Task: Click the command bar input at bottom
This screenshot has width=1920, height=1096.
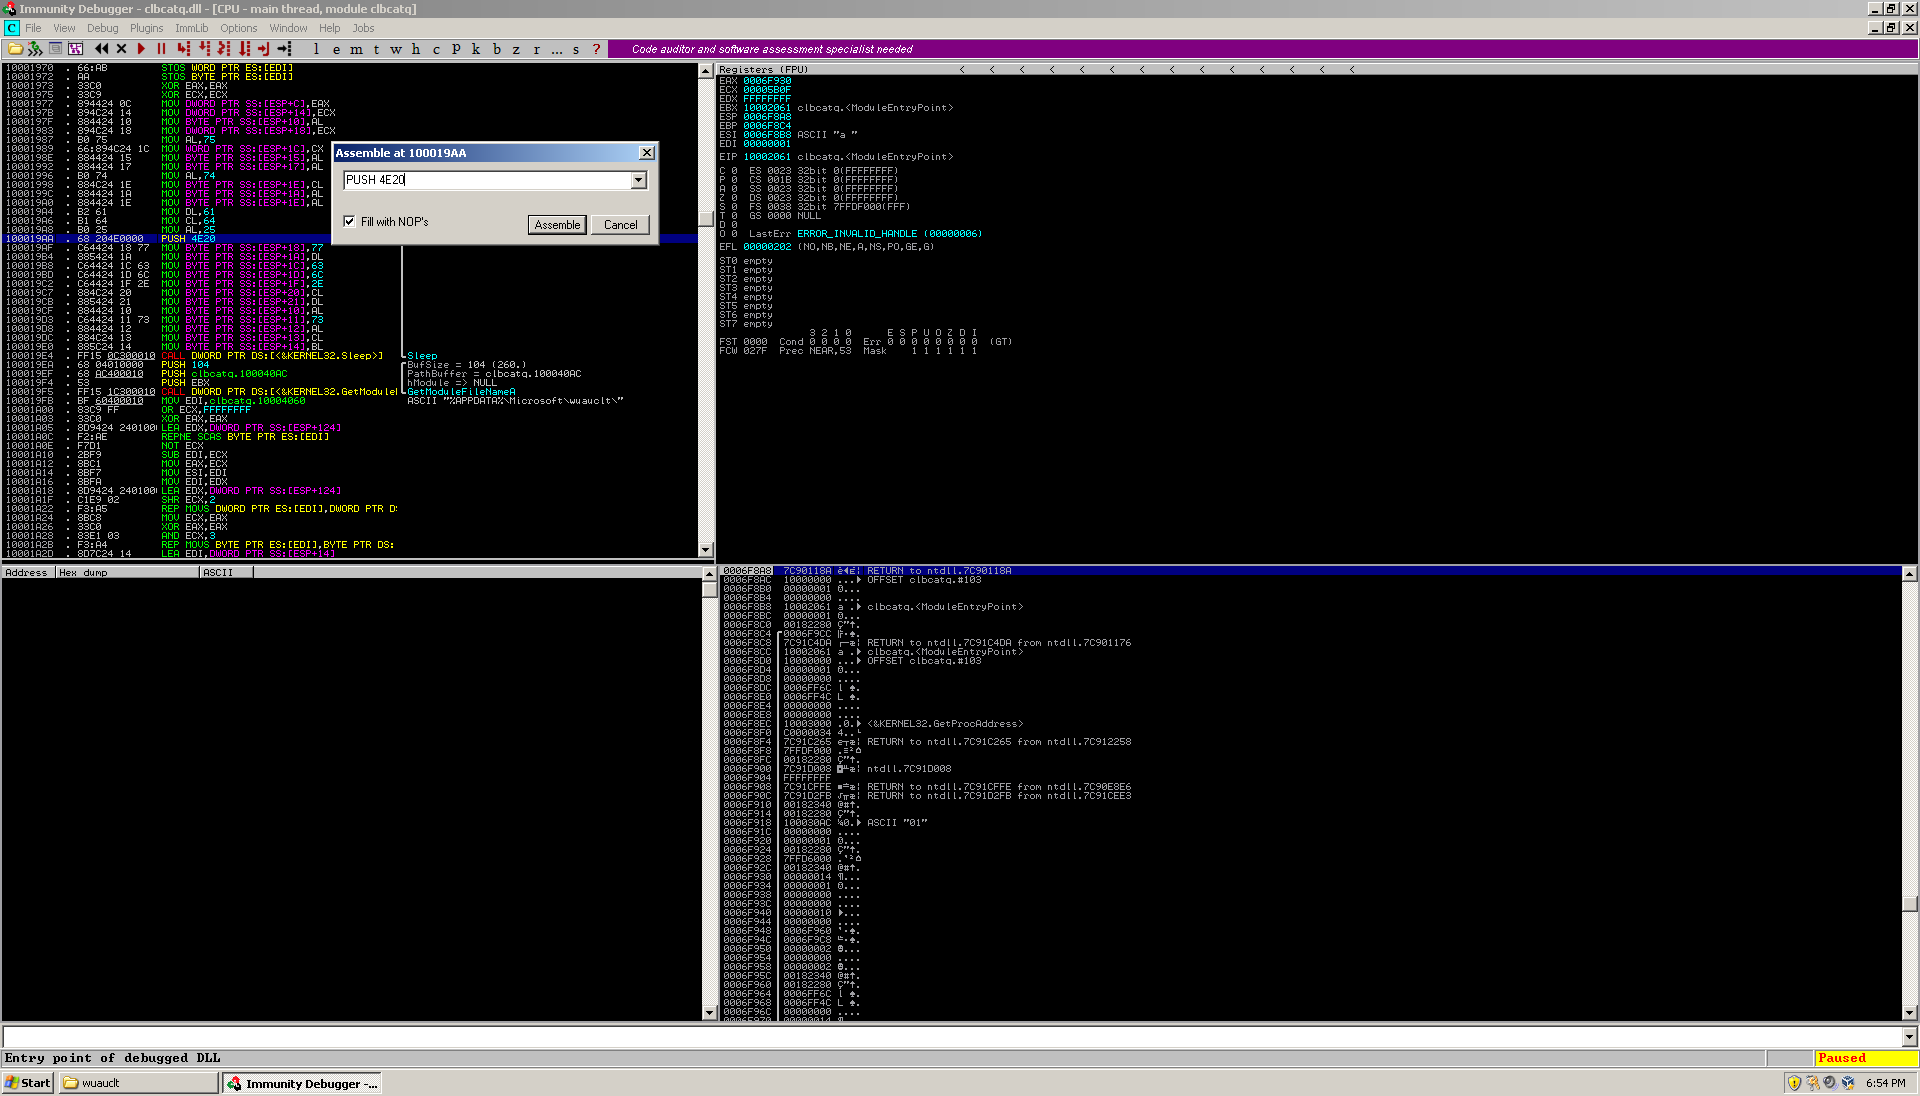Action: [951, 1037]
